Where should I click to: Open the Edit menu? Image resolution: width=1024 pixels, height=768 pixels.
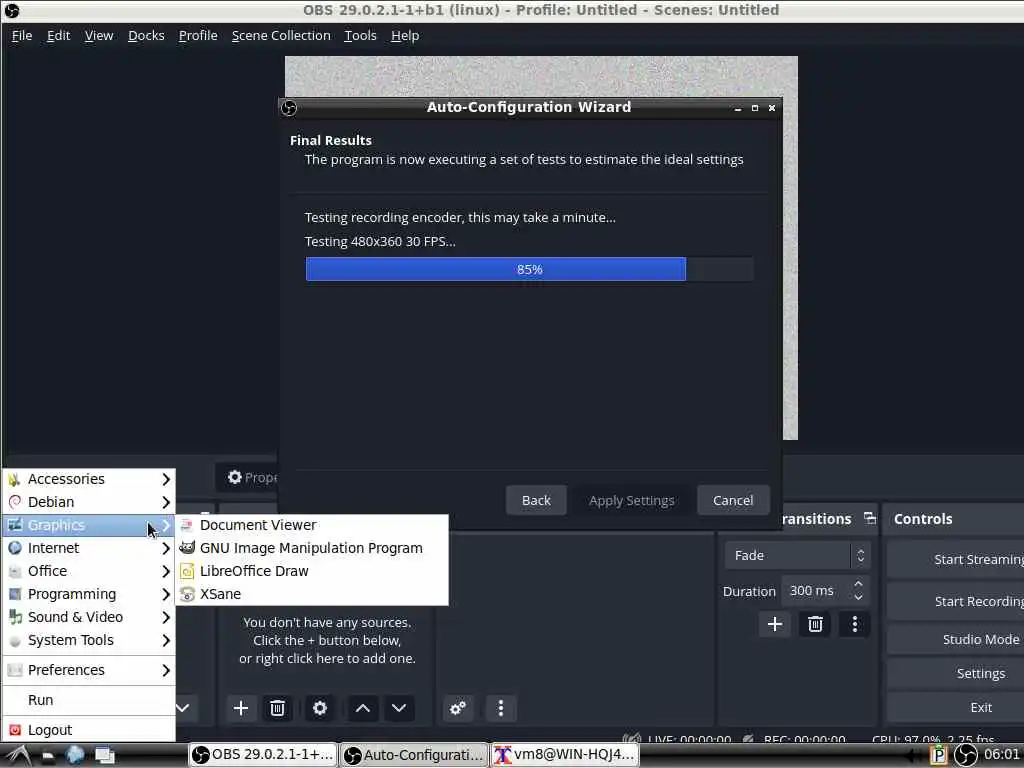point(58,36)
